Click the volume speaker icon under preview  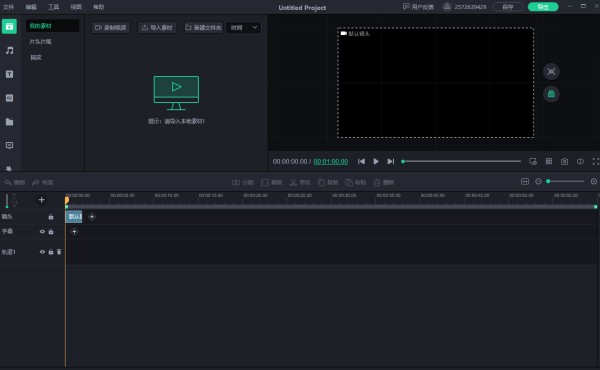[x=580, y=161]
